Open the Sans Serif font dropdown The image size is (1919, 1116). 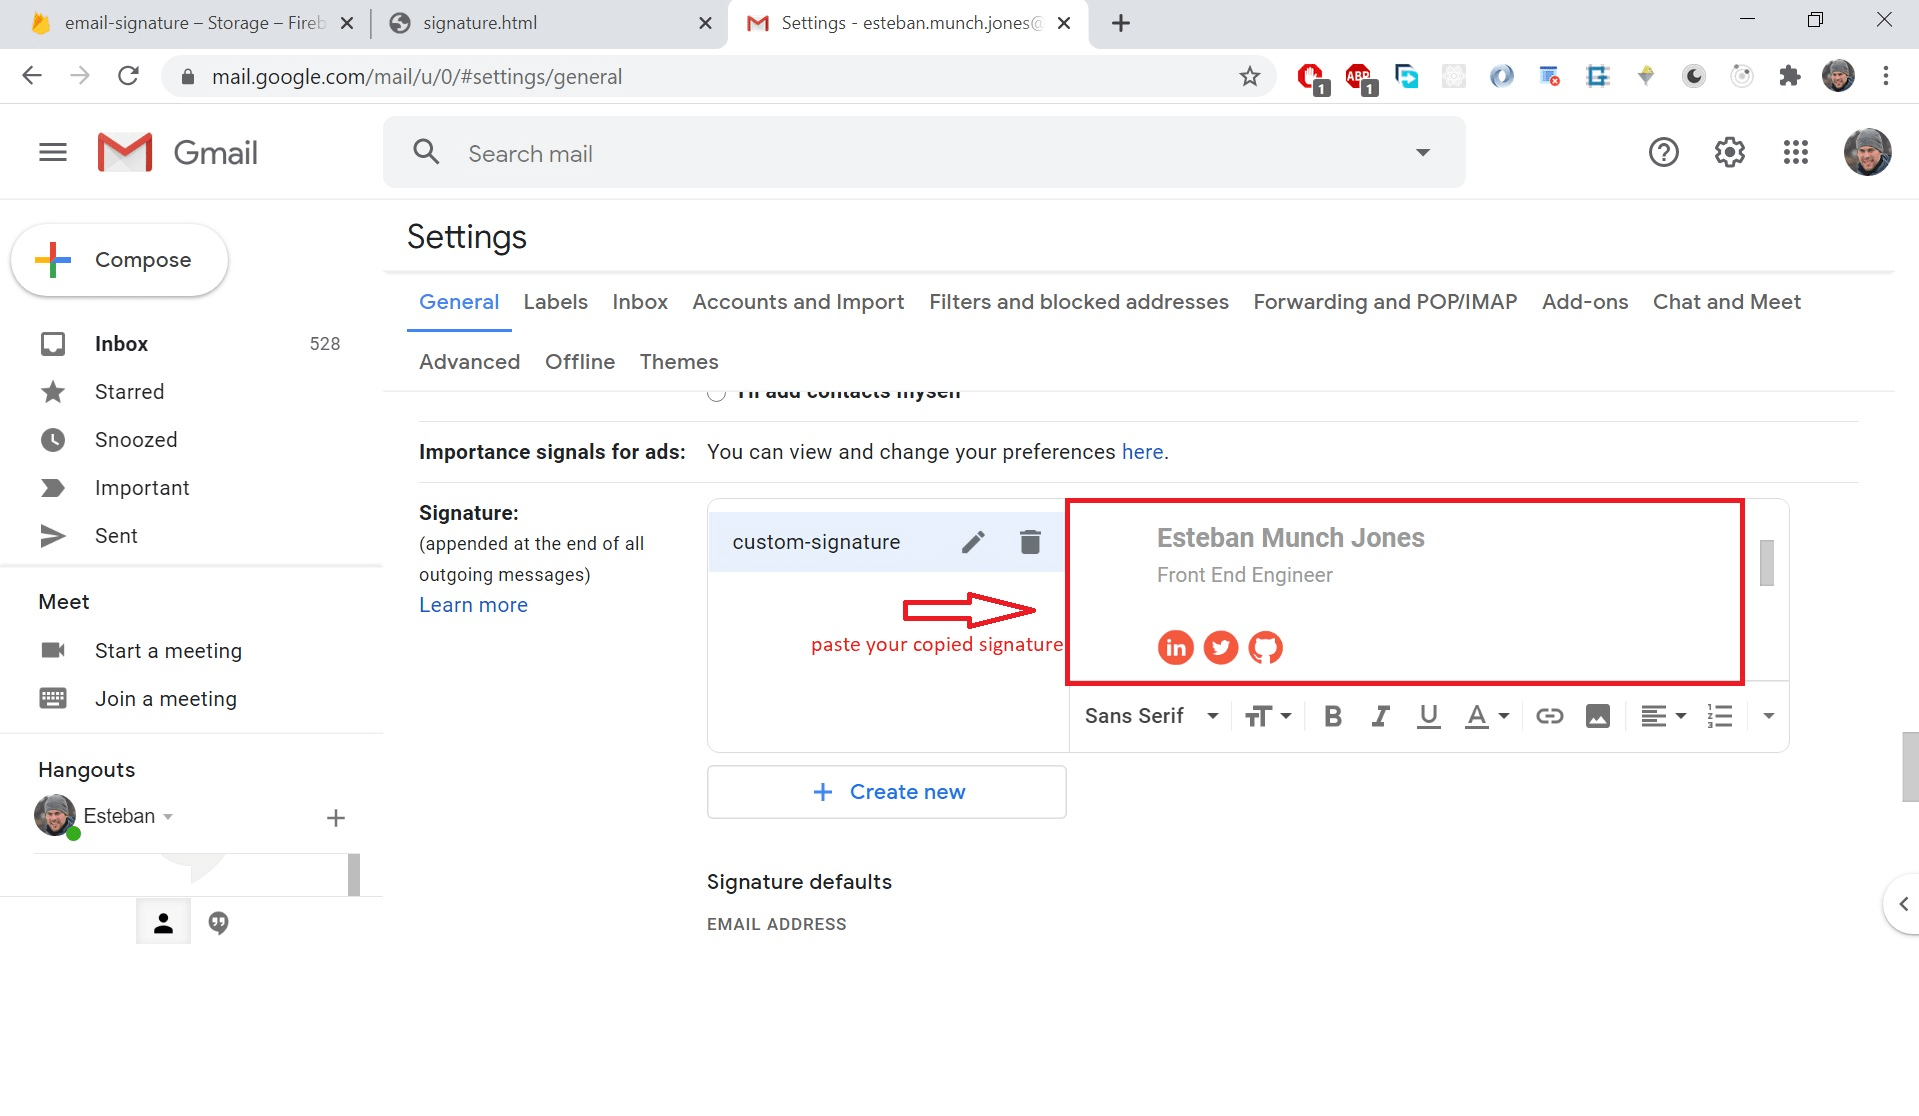1148,715
